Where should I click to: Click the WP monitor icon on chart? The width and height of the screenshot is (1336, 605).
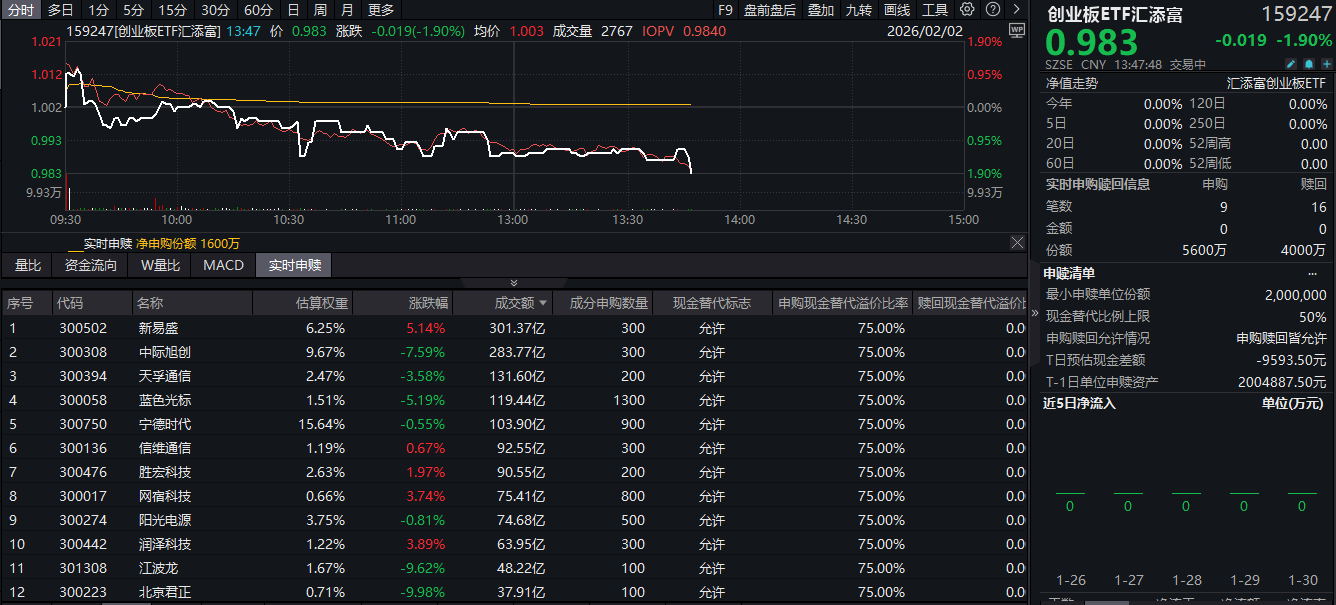click(x=1017, y=30)
